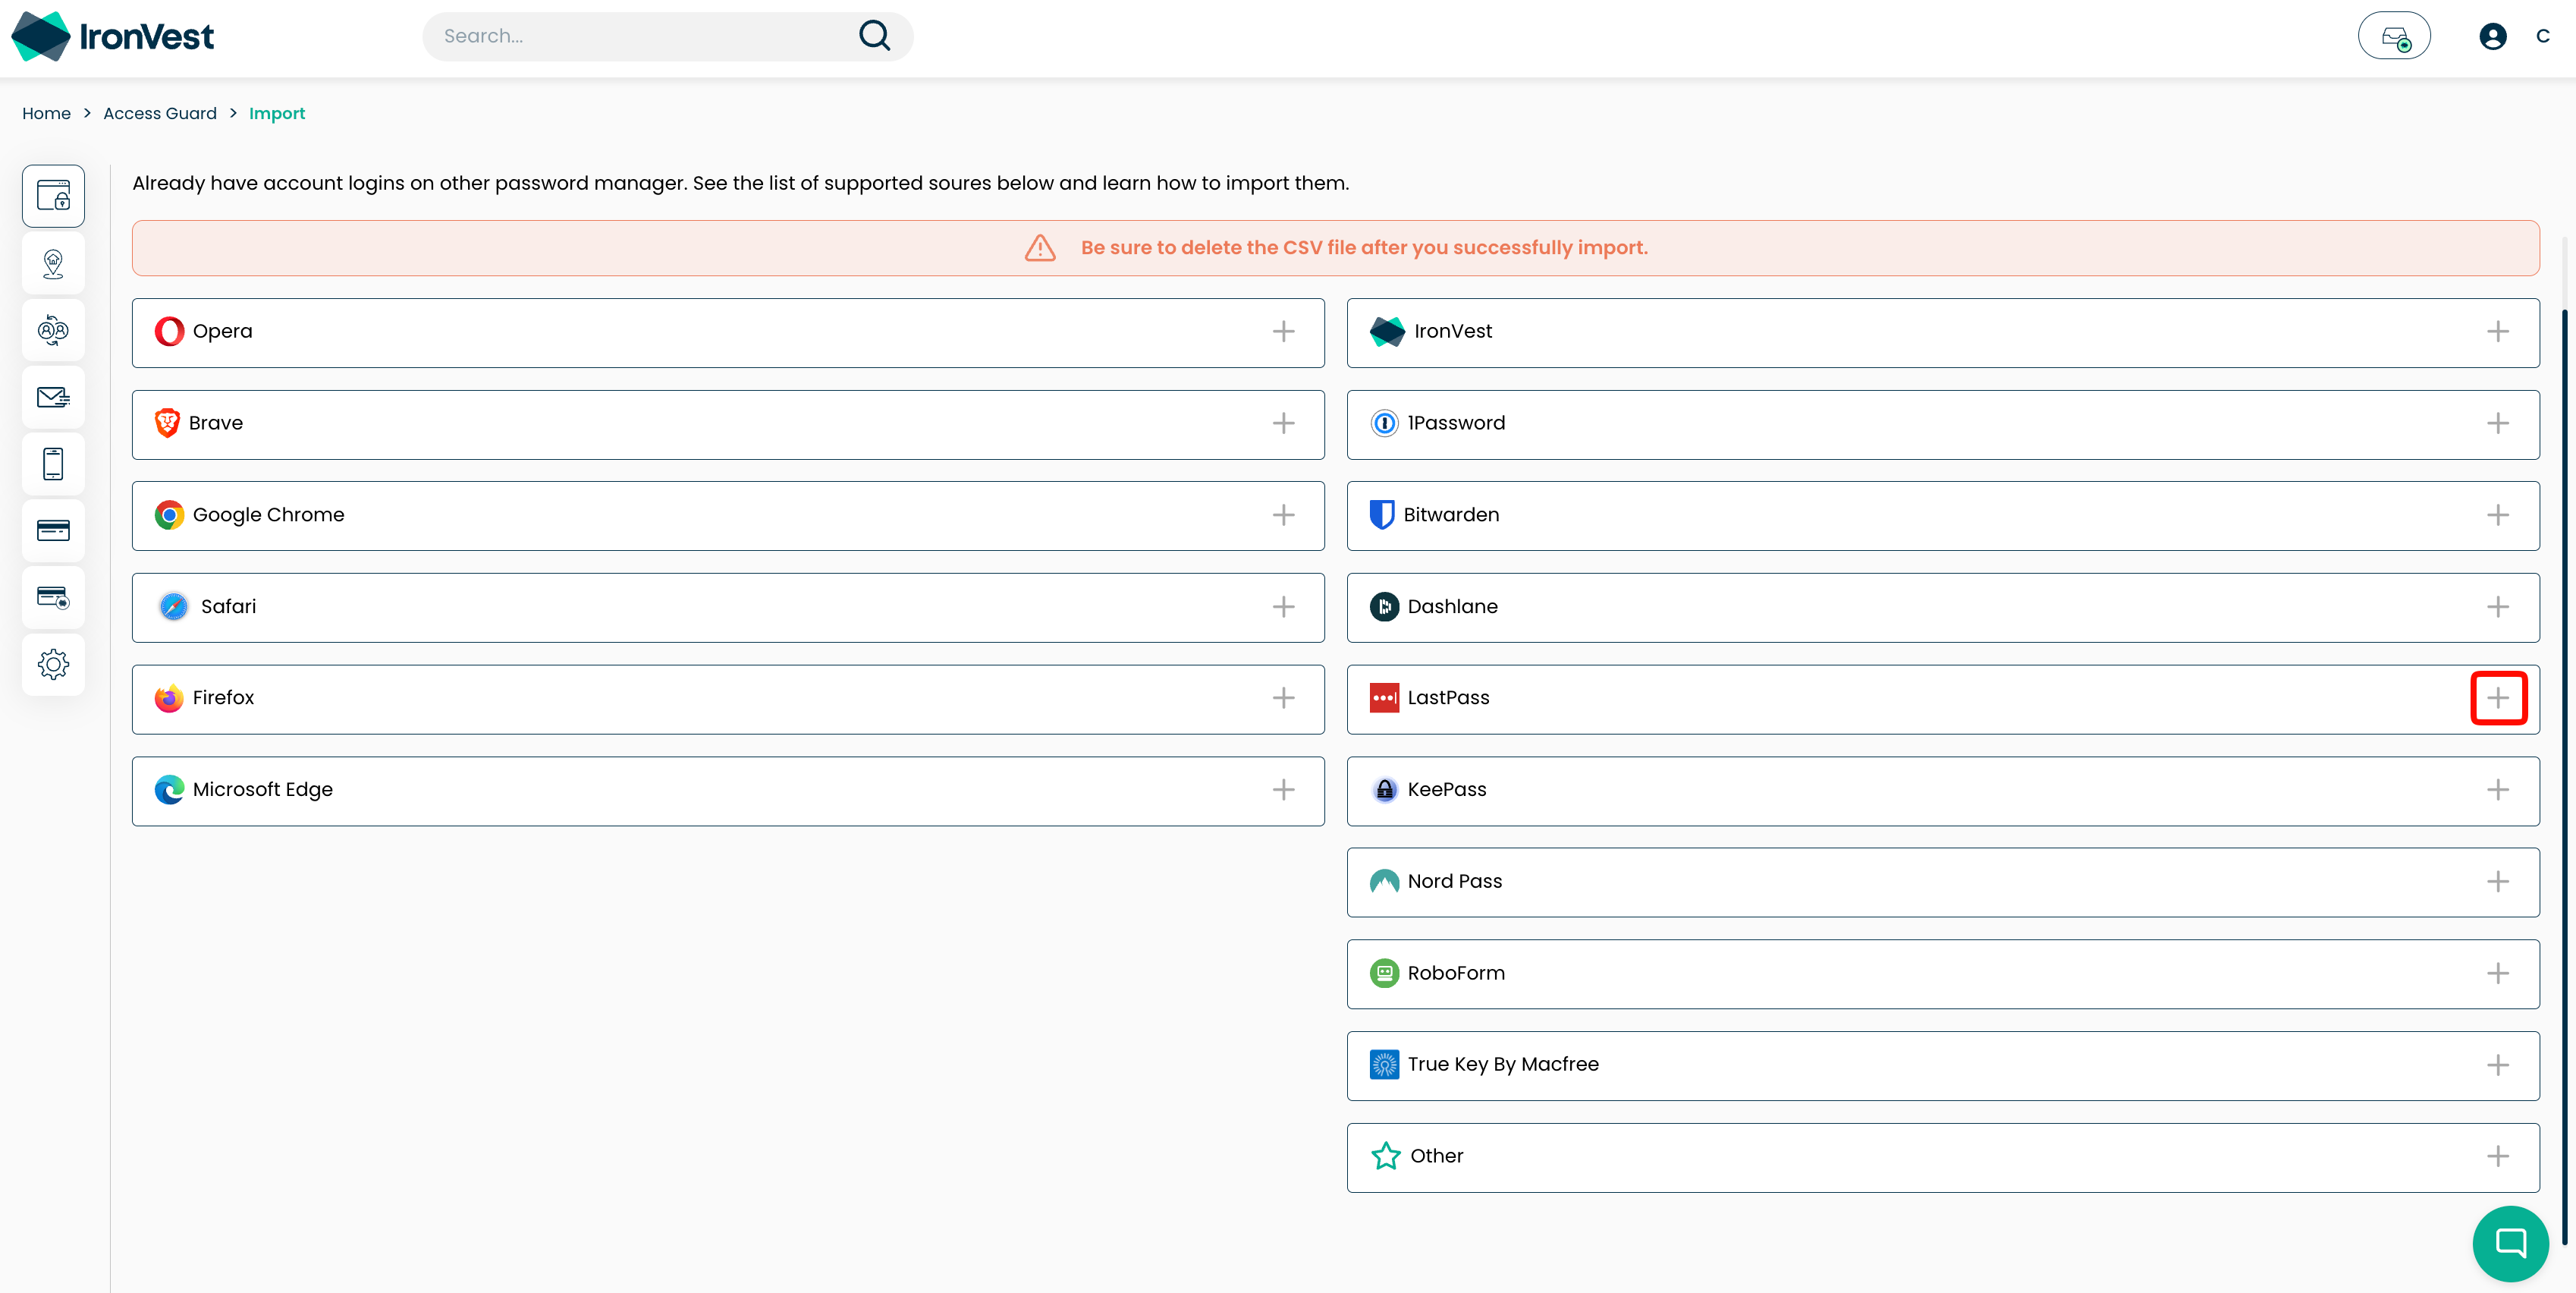Image resolution: width=2576 pixels, height=1293 pixels.
Task: Click the Brave lion logo
Action: [167, 423]
